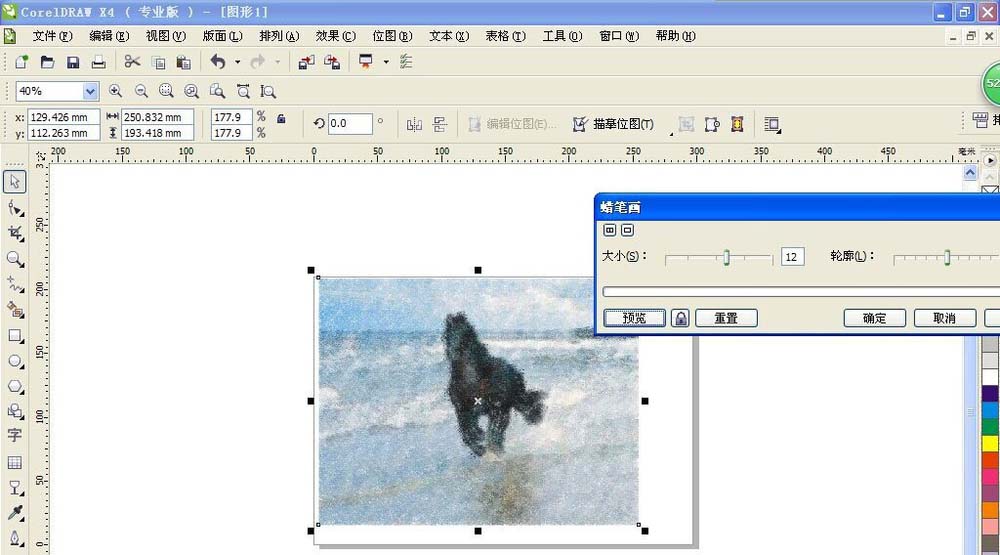The height and width of the screenshot is (555, 1000).
Task: Click the Export icon
Action: pyautogui.click(x=332, y=62)
